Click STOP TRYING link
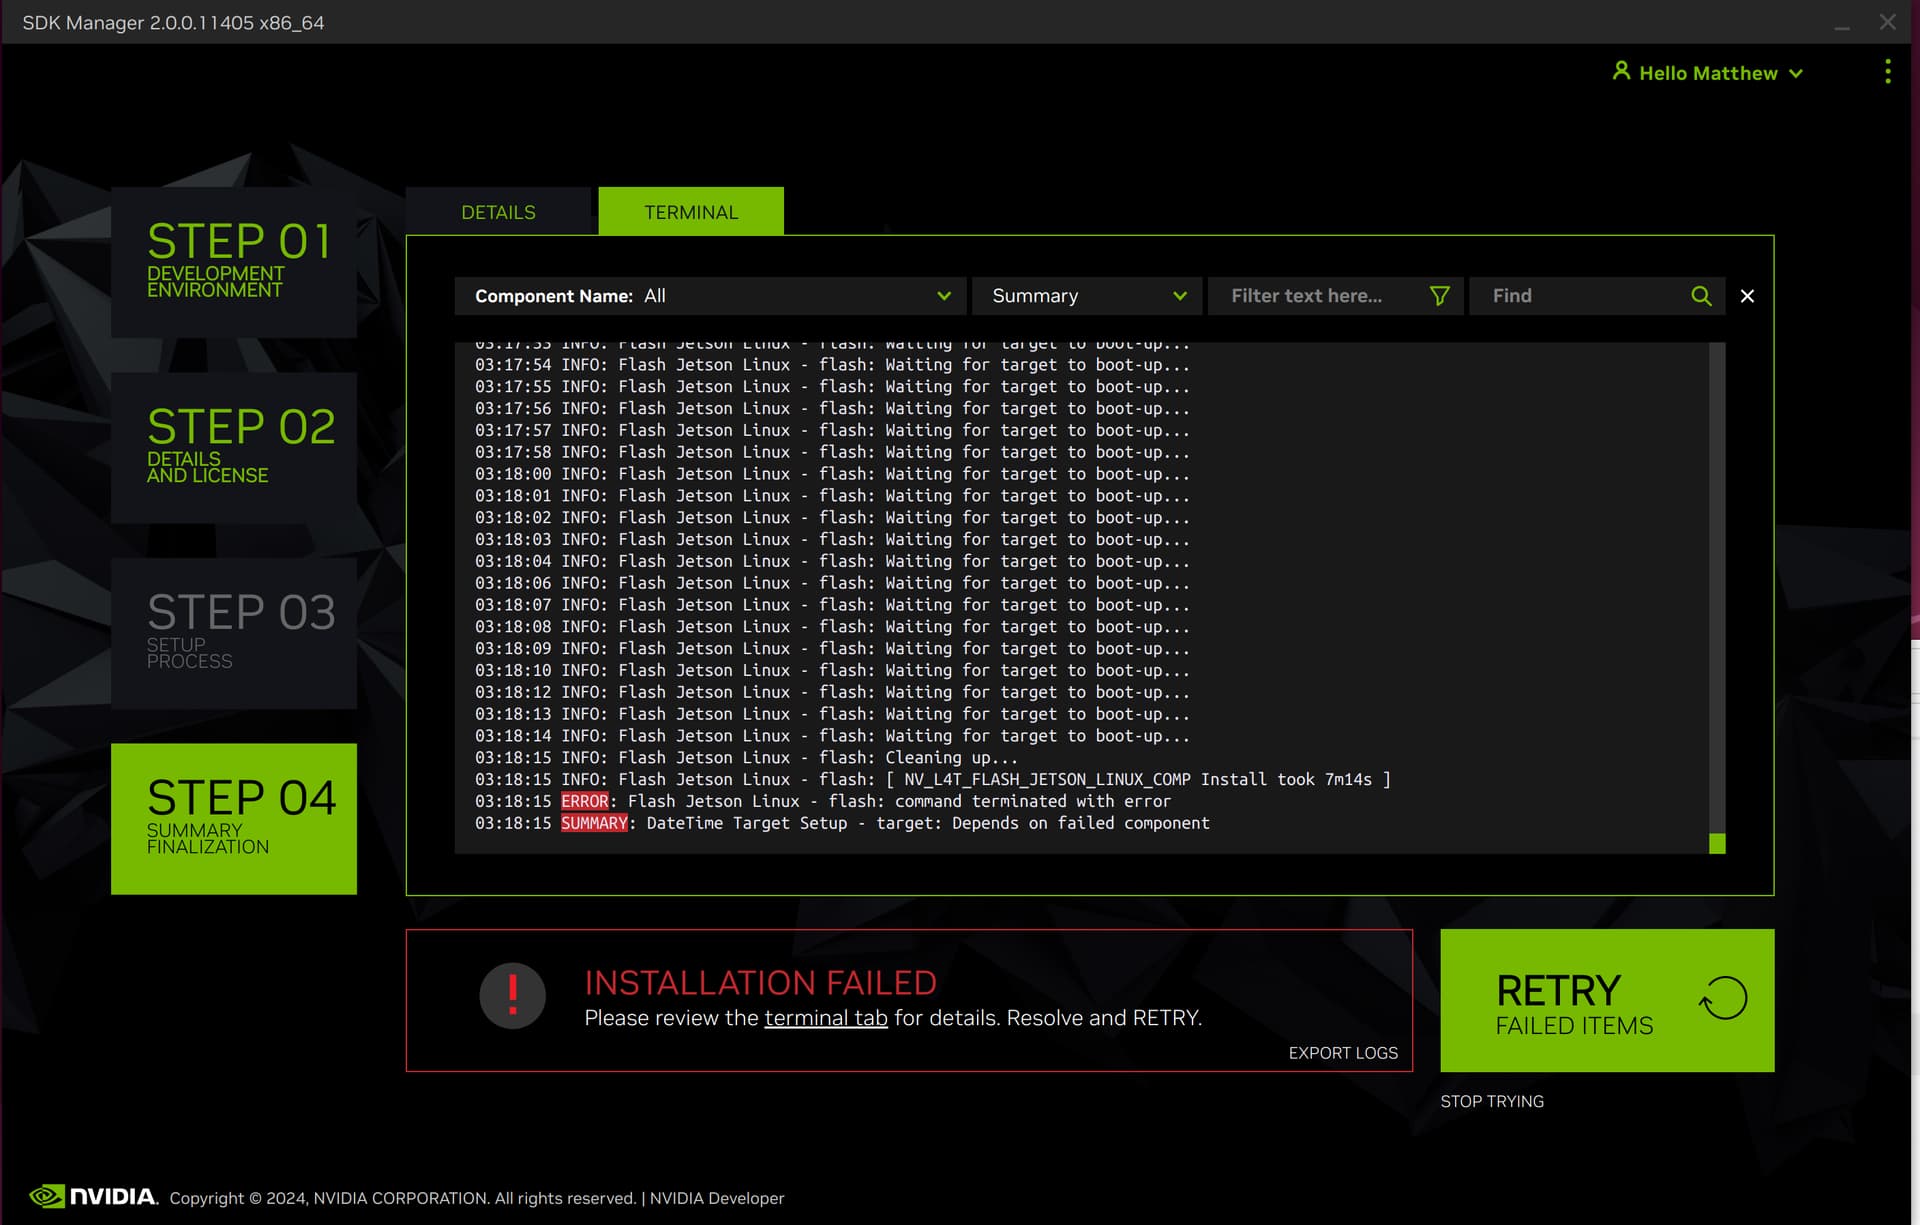The height and width of the screenshot is (1225, 1920). [1492, 1101]
